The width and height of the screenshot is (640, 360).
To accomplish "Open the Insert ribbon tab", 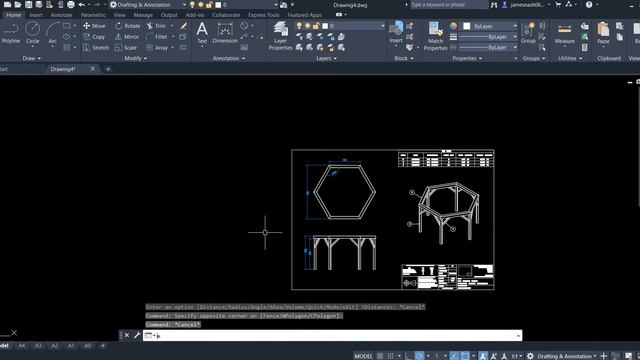I will coord(36,15).
